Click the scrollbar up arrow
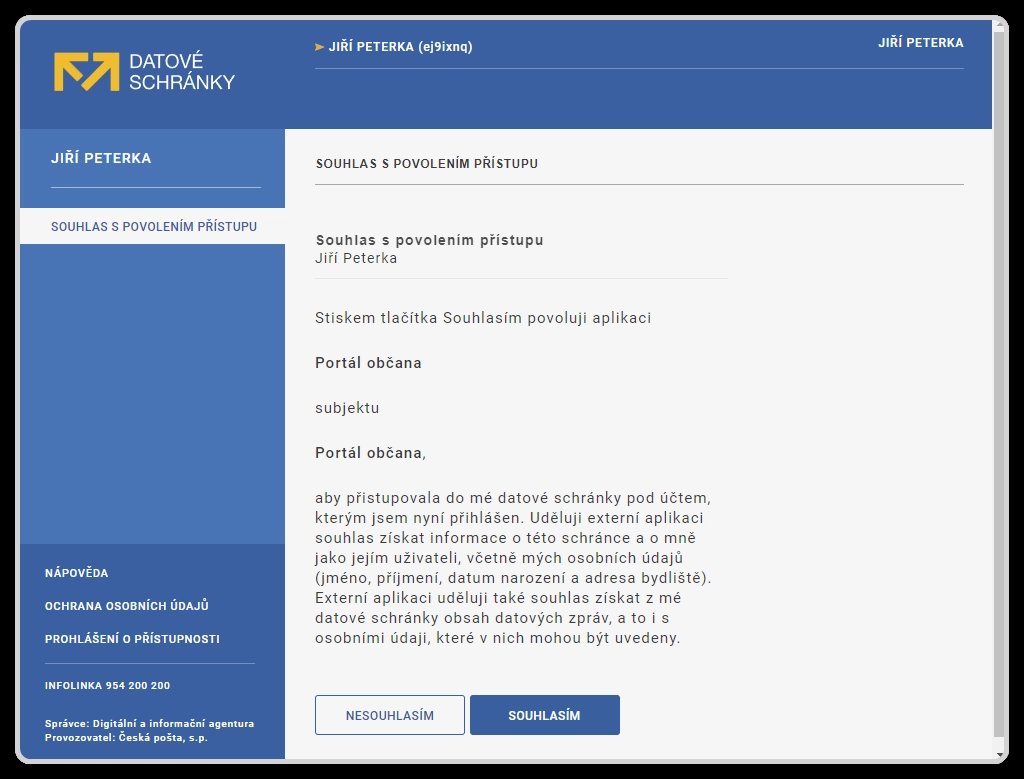Viewport: 1024px width, 779px height. coord(999,25)
